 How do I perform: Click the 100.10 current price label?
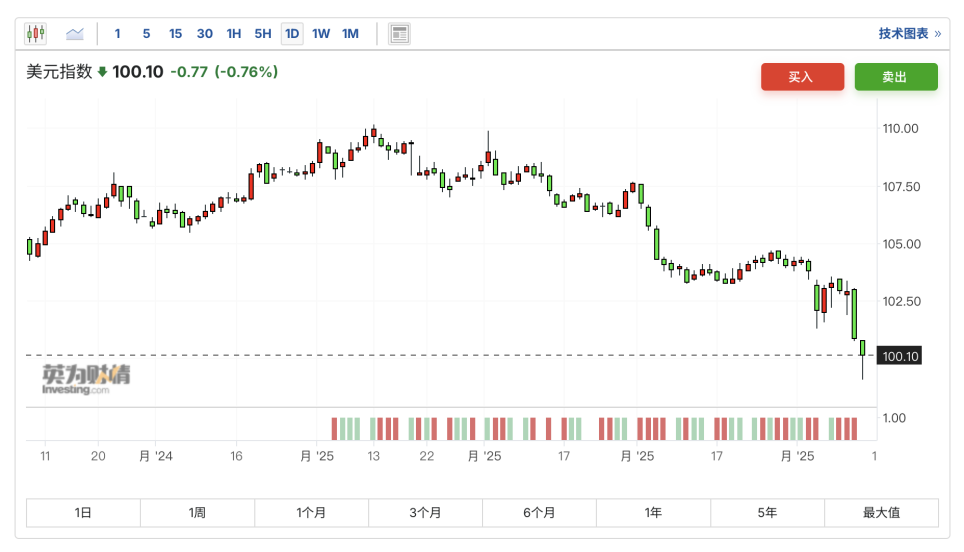coord(901,356)
